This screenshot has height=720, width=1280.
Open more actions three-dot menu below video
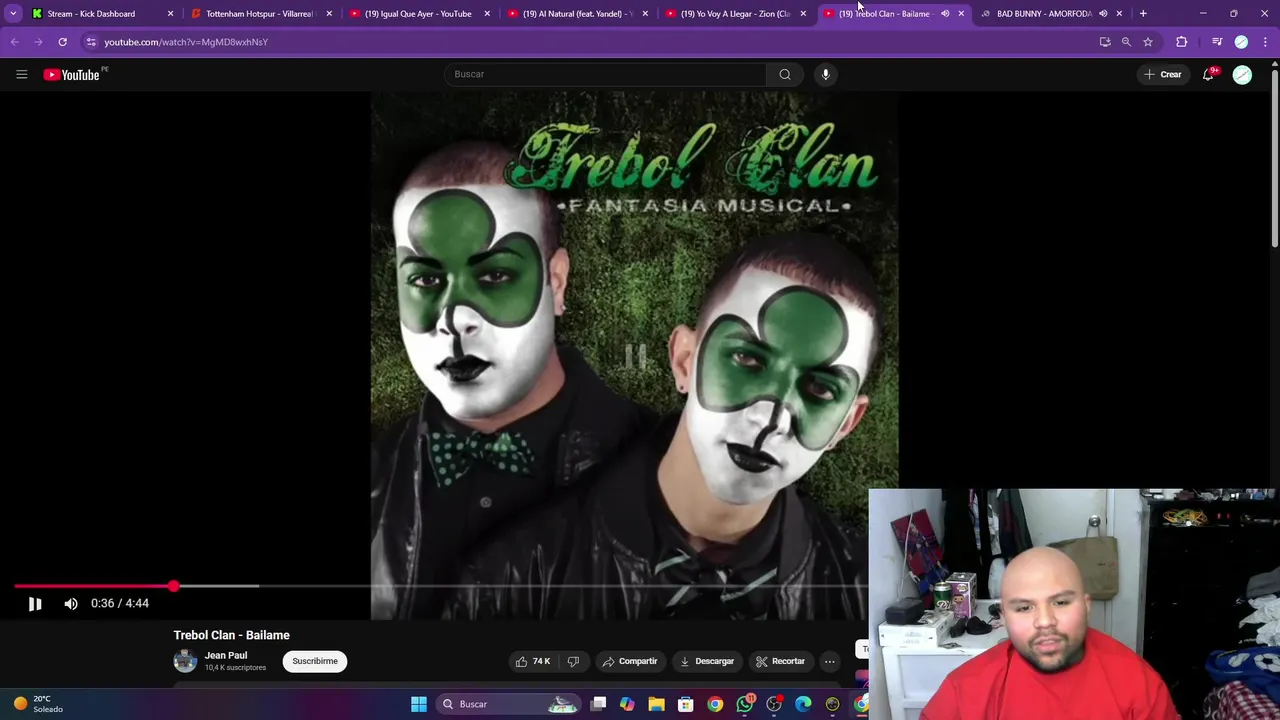click(829, 661)
